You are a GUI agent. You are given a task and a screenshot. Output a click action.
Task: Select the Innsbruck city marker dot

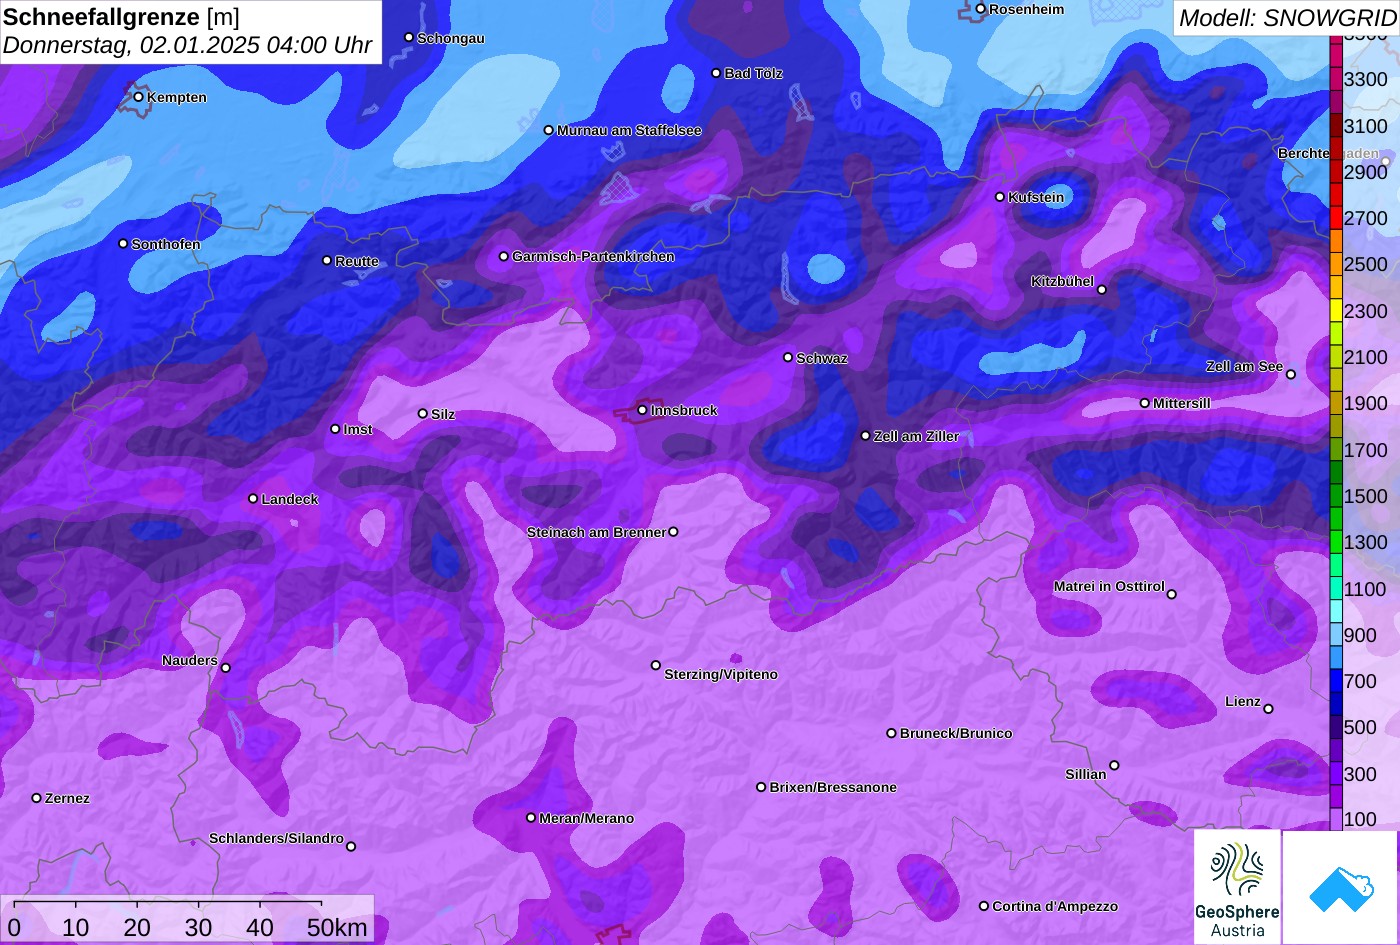643,410
